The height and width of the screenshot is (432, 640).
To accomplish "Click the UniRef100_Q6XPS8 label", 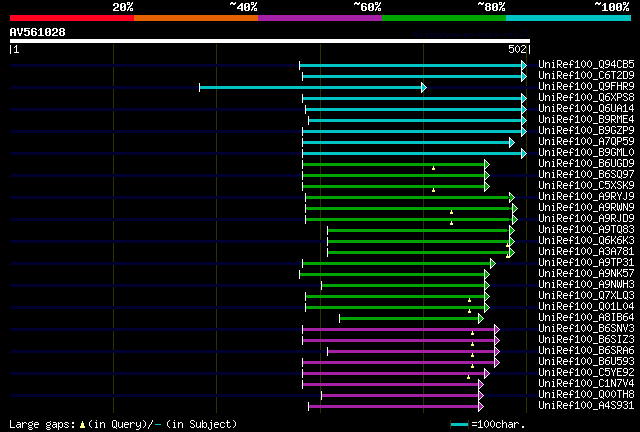I will 586,97.
